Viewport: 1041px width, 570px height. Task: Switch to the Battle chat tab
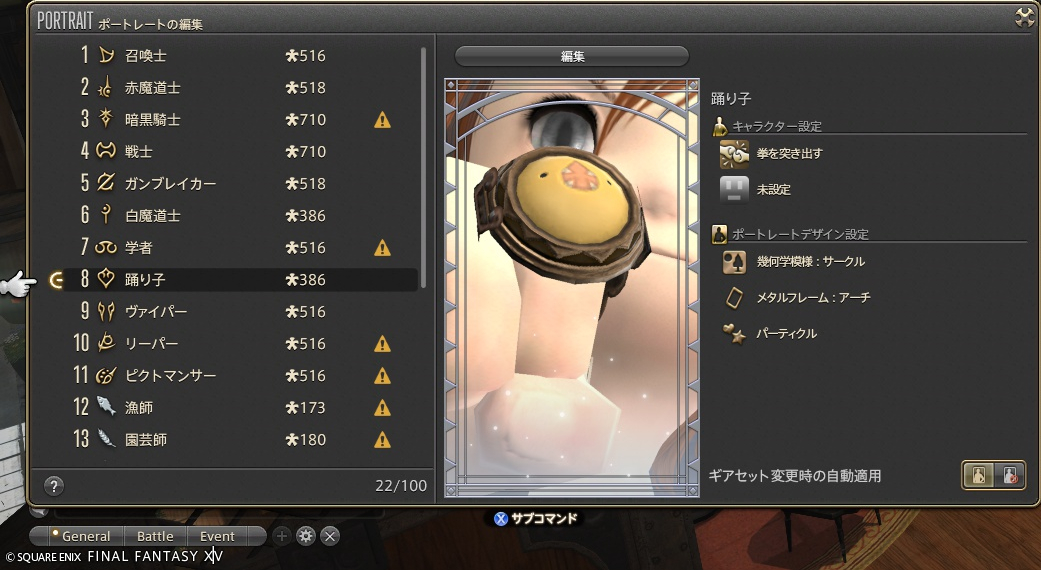155,536
